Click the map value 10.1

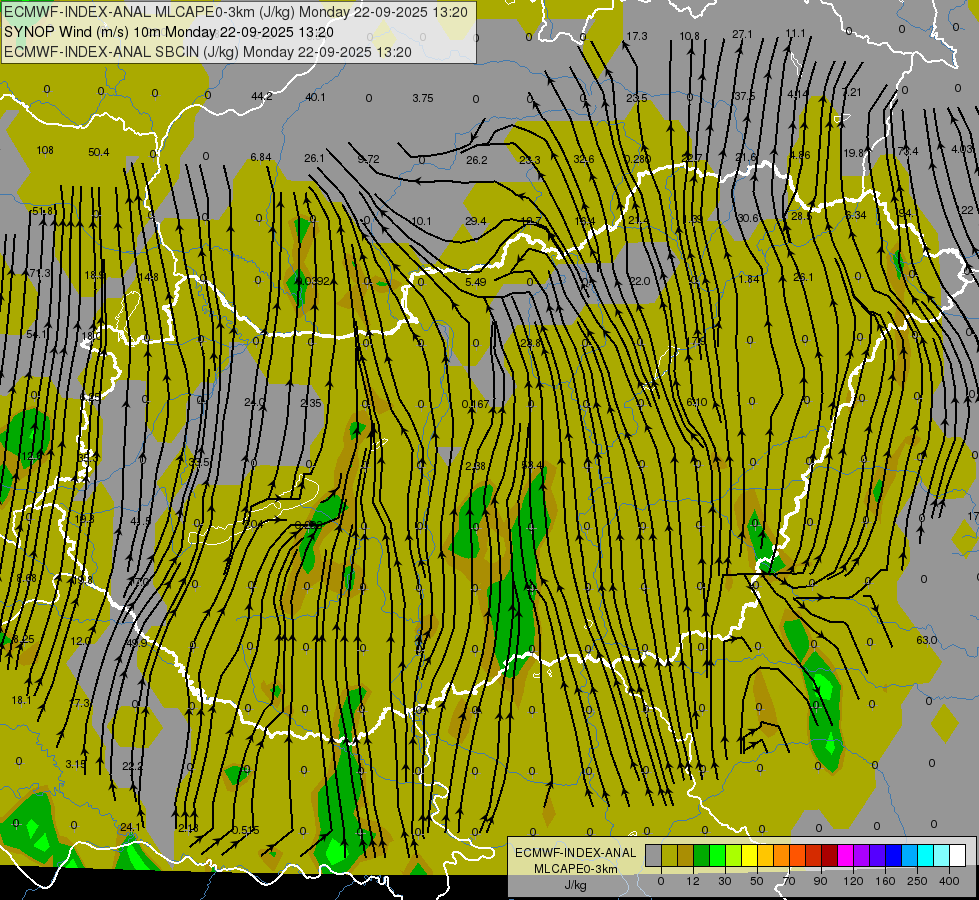(x=421, y=221)
